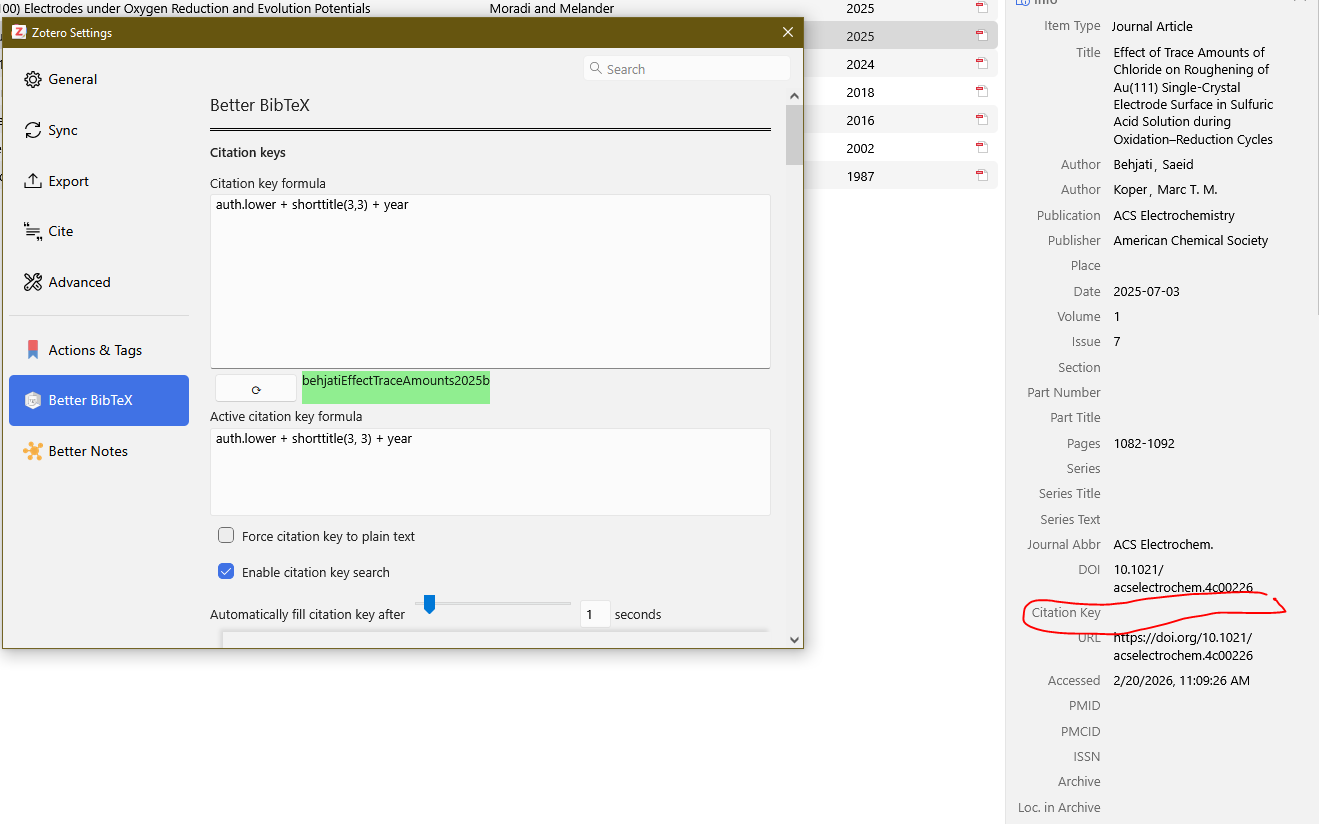Viewport: 1319px width, 824px height.
Task: Click the Cite quote icon
Action: click(33, 231)
